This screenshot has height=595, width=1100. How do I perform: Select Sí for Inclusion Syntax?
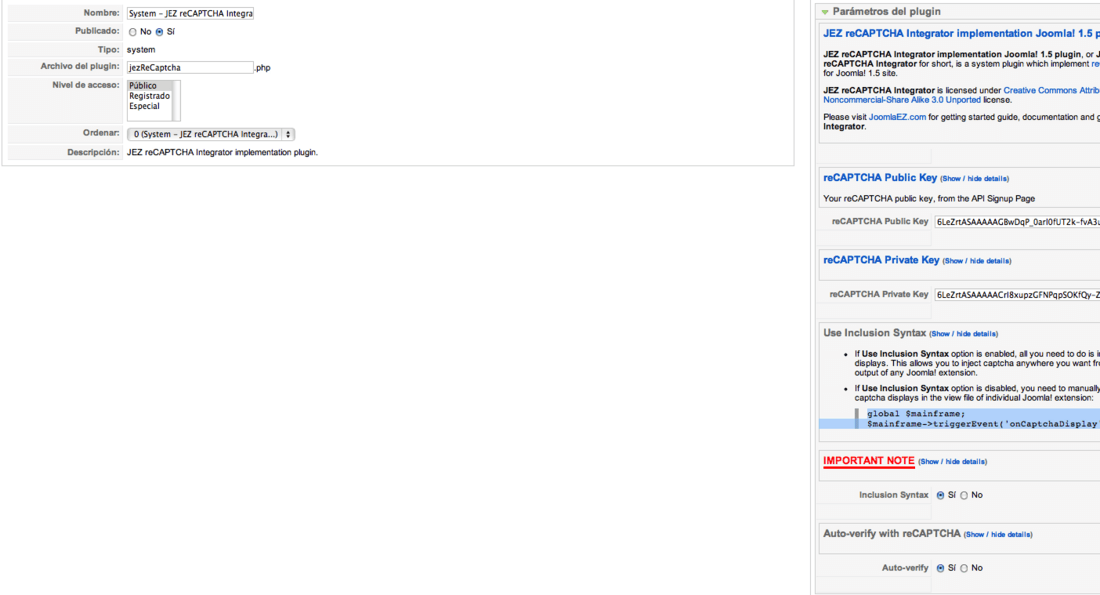tap(940, 495)
